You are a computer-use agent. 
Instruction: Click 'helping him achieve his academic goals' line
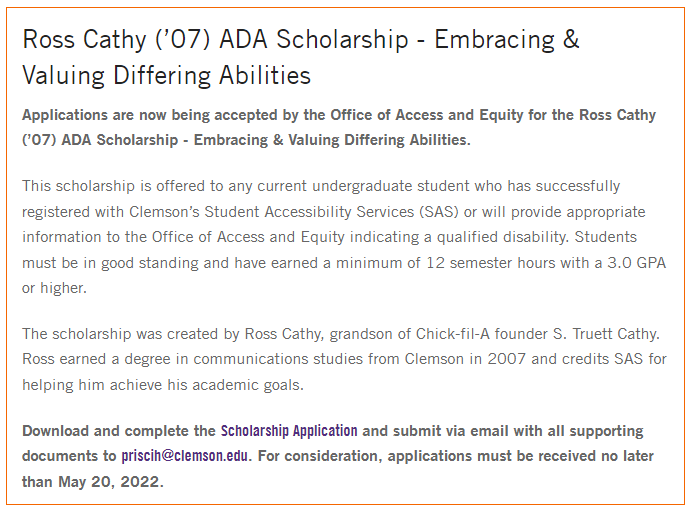163,385
